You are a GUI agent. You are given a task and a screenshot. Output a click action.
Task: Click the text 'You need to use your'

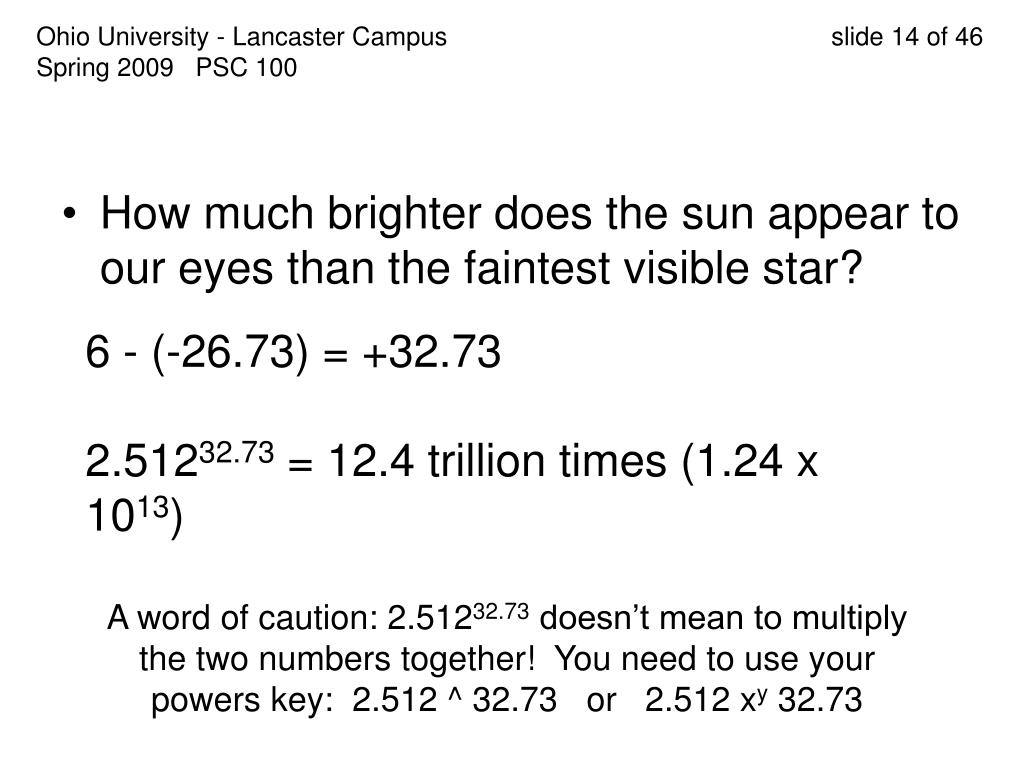click(715, 660)
